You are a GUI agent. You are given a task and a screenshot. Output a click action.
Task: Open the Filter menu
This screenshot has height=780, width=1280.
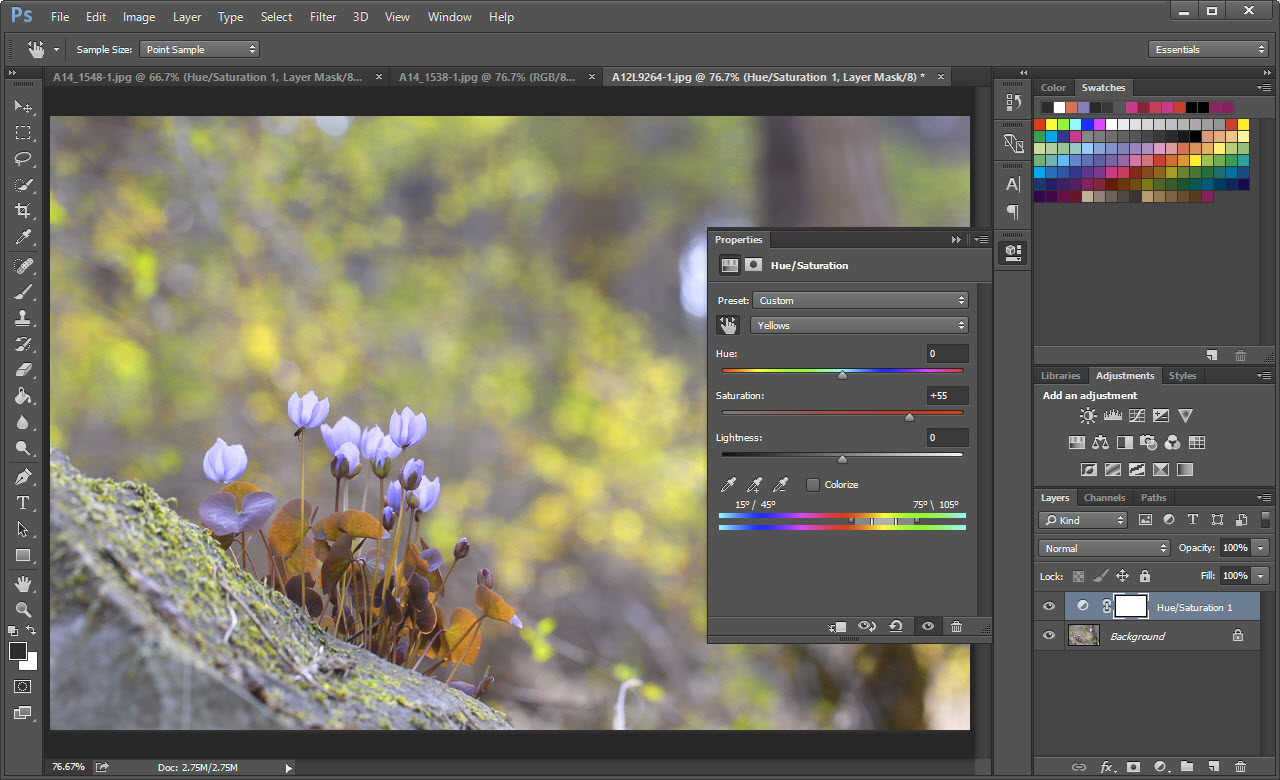(x=323, y=16)
